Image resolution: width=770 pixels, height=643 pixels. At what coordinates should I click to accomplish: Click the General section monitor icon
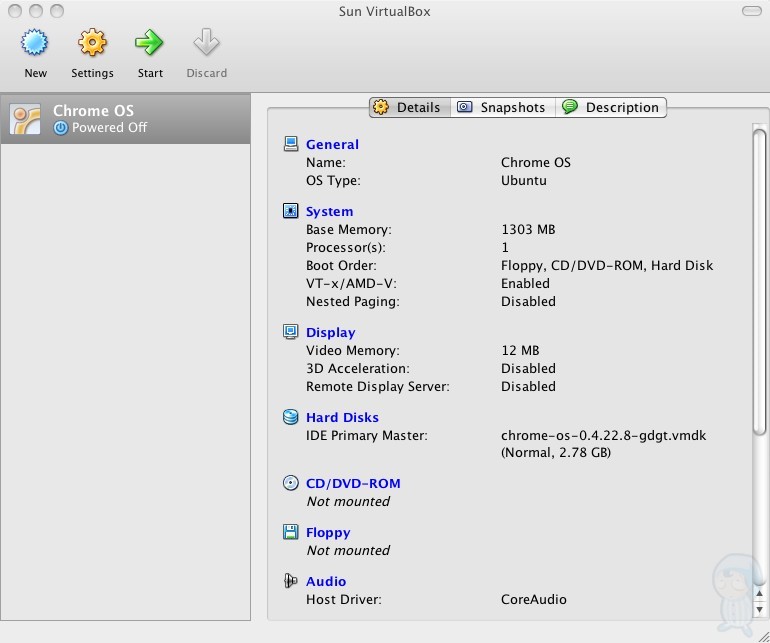291,144
